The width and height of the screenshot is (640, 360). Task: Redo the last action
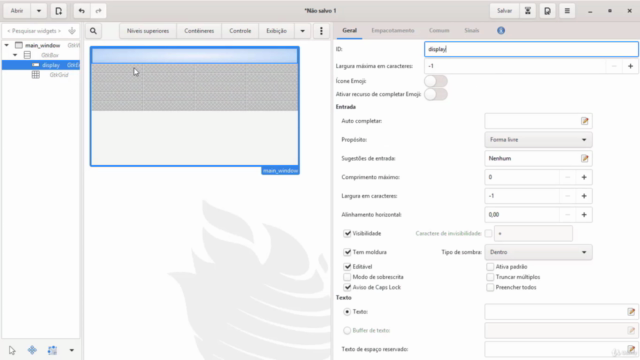(98, 11)
